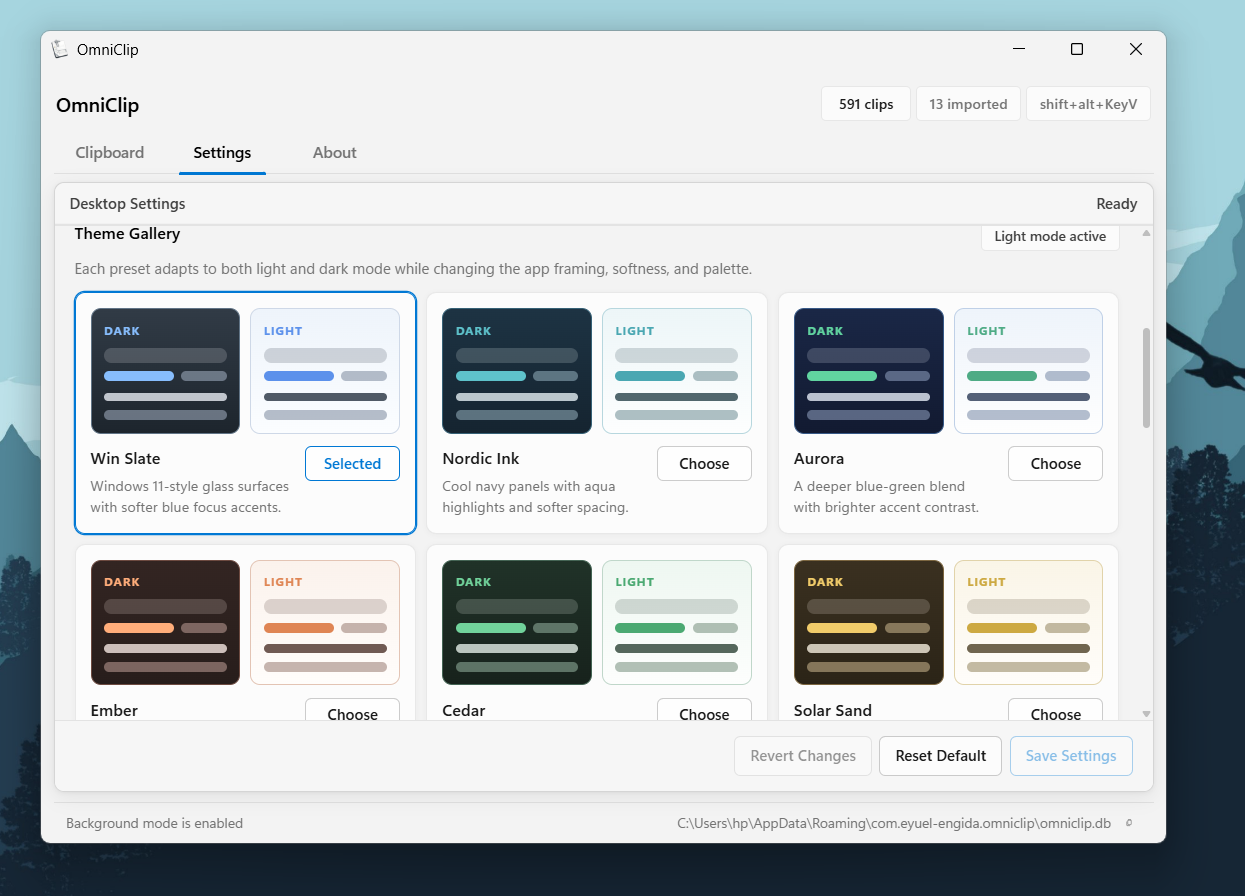The height and width of the screenshot is (896, 1245).
Task: Click the Theme Gallery vertical scrollbar thumb
Action: coord(1146,378)
